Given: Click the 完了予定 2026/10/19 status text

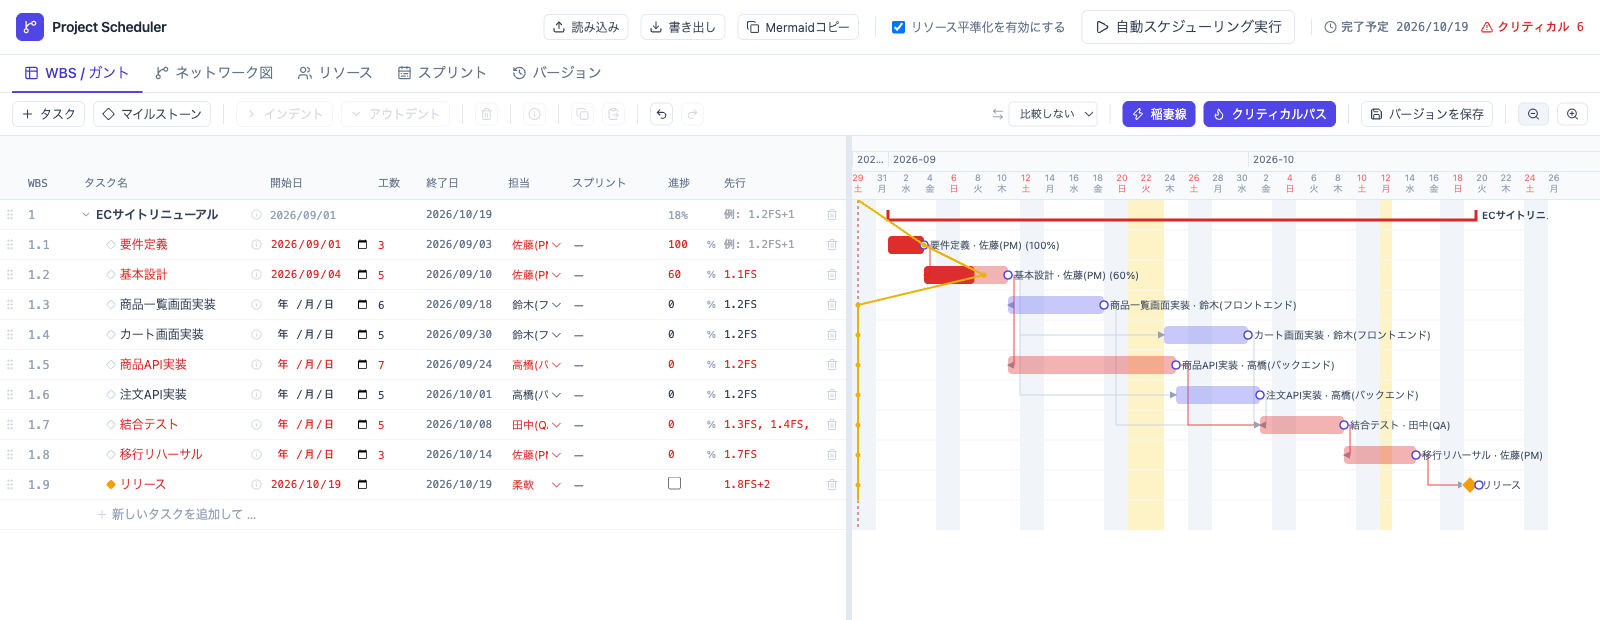Looking at the screenshot, I should 1396,27.
